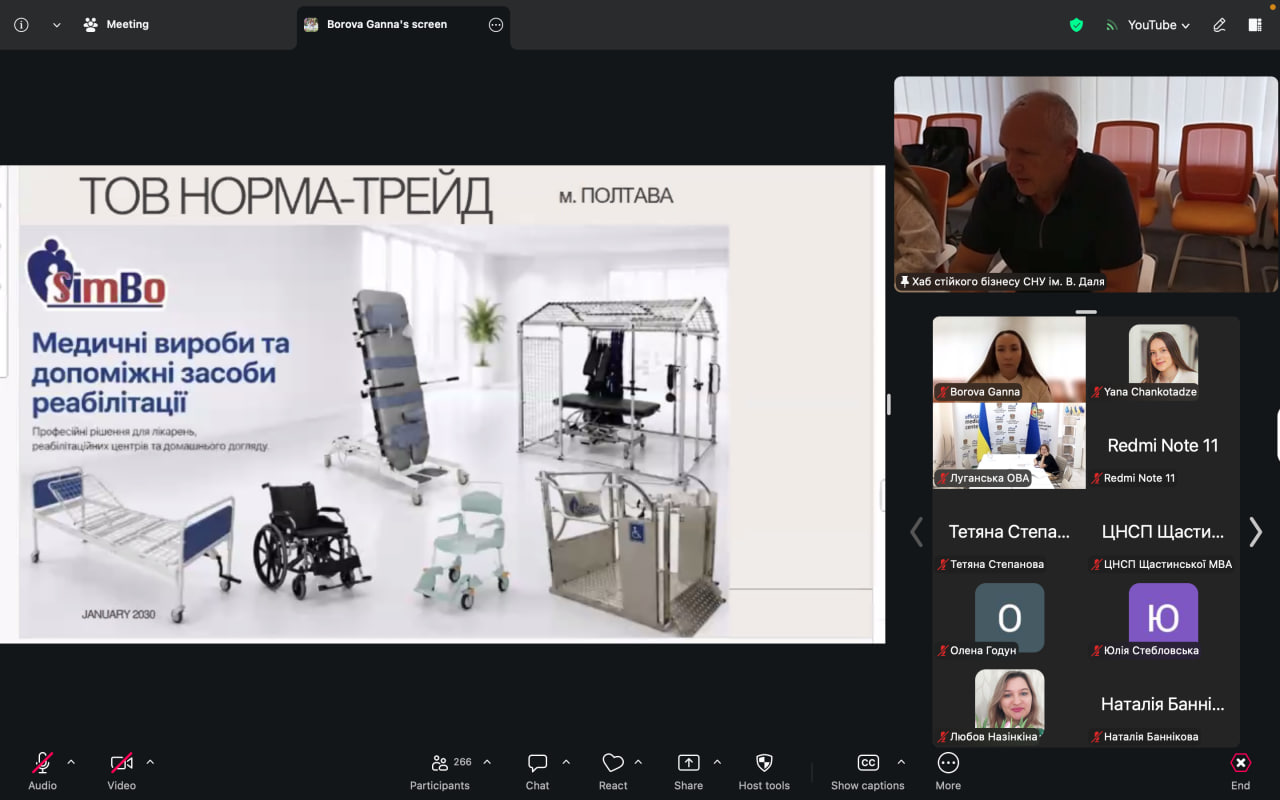Unmute with the Audio microphone button
The height and width of the screenshot is (800, 1280).
click(x=42, y=771)
